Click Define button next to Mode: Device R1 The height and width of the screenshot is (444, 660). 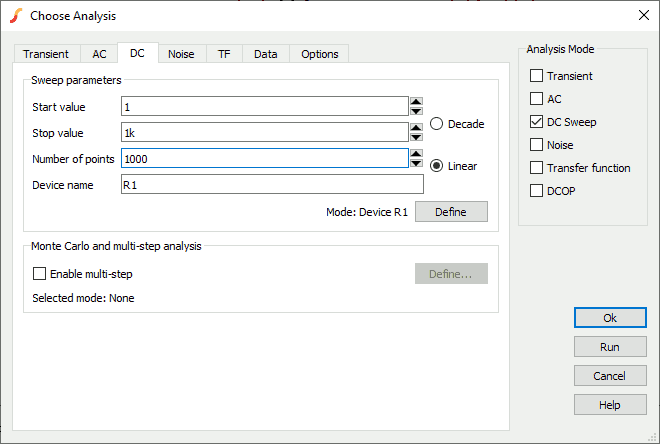point(451,212)
